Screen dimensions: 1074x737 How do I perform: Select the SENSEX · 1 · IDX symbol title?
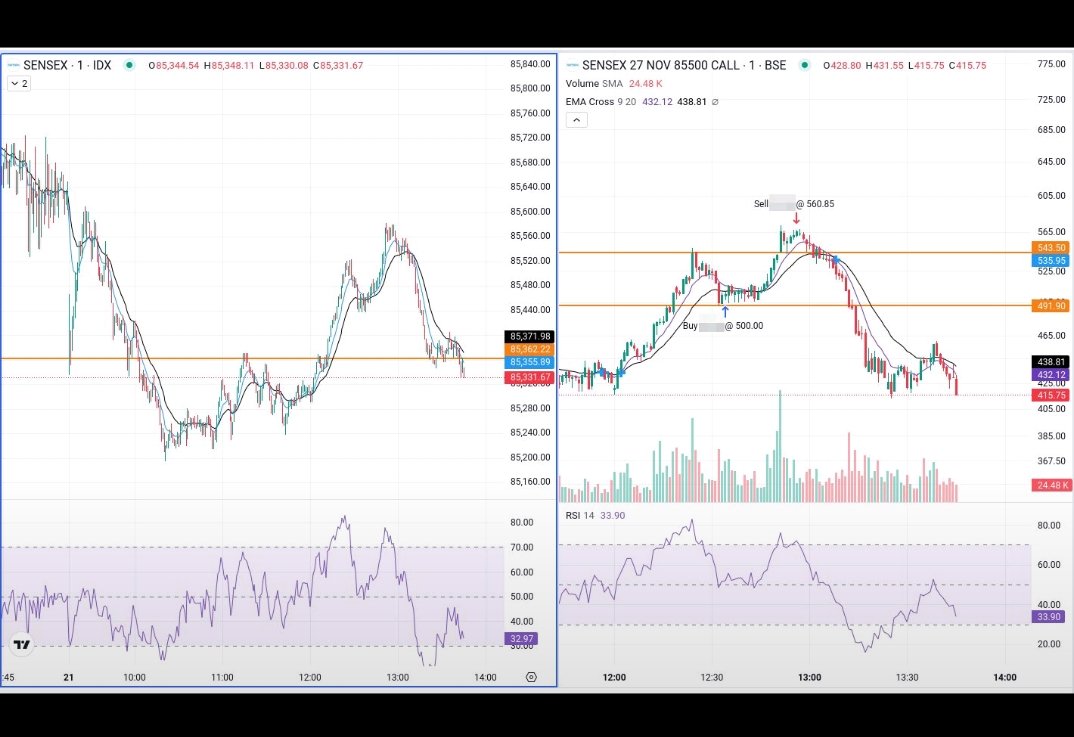click(x=67, y=65)
